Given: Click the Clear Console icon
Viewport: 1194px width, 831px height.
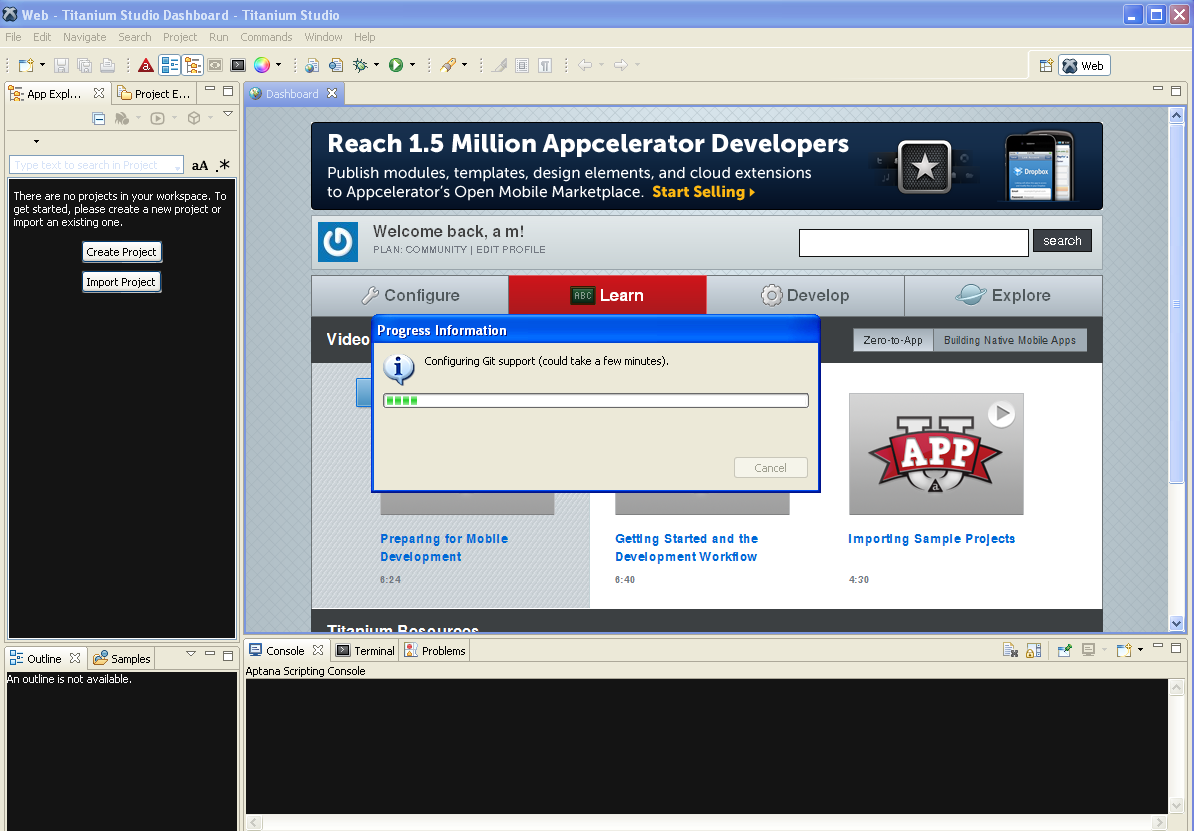Looking at the screenshot, I should pos(1010,650).
